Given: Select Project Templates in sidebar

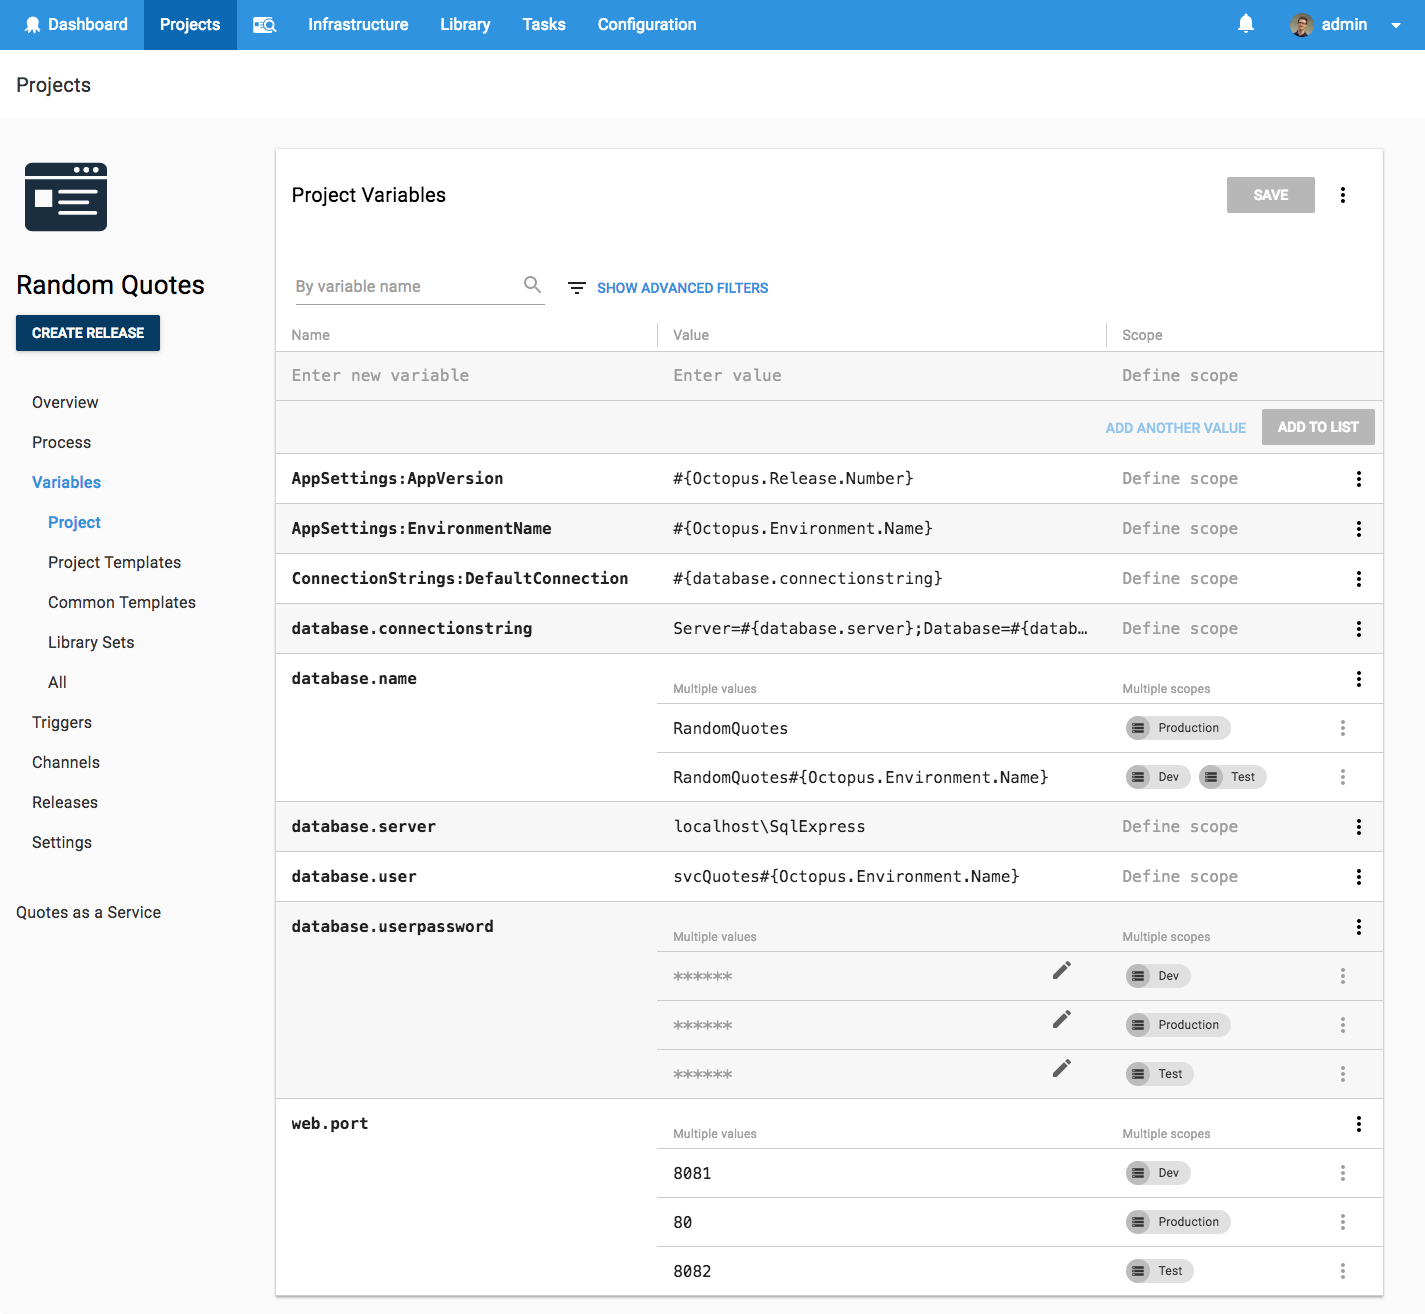Looking at the screenshot, I should tap(114, 562).
